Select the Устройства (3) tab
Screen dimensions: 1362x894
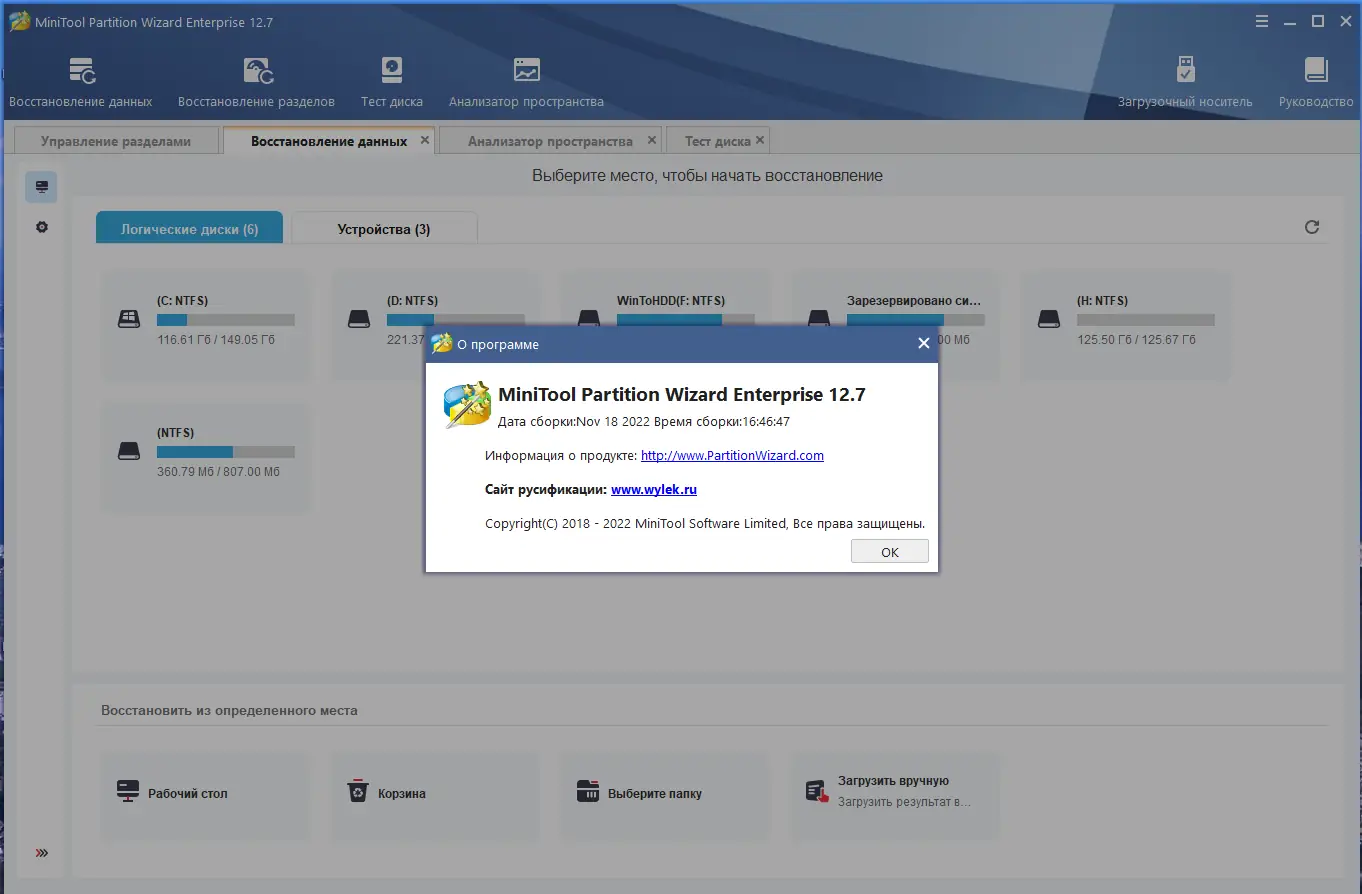pos(384,228)
